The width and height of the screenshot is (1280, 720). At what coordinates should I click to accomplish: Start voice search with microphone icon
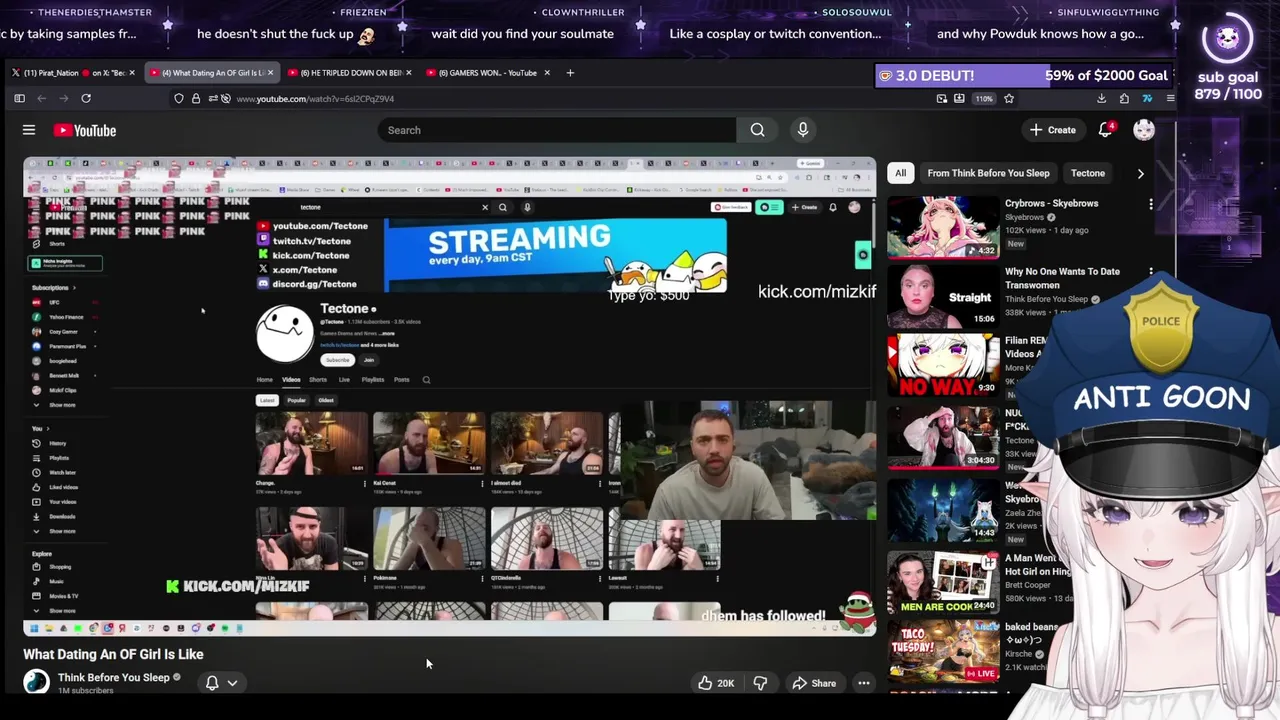coord(802,130)
